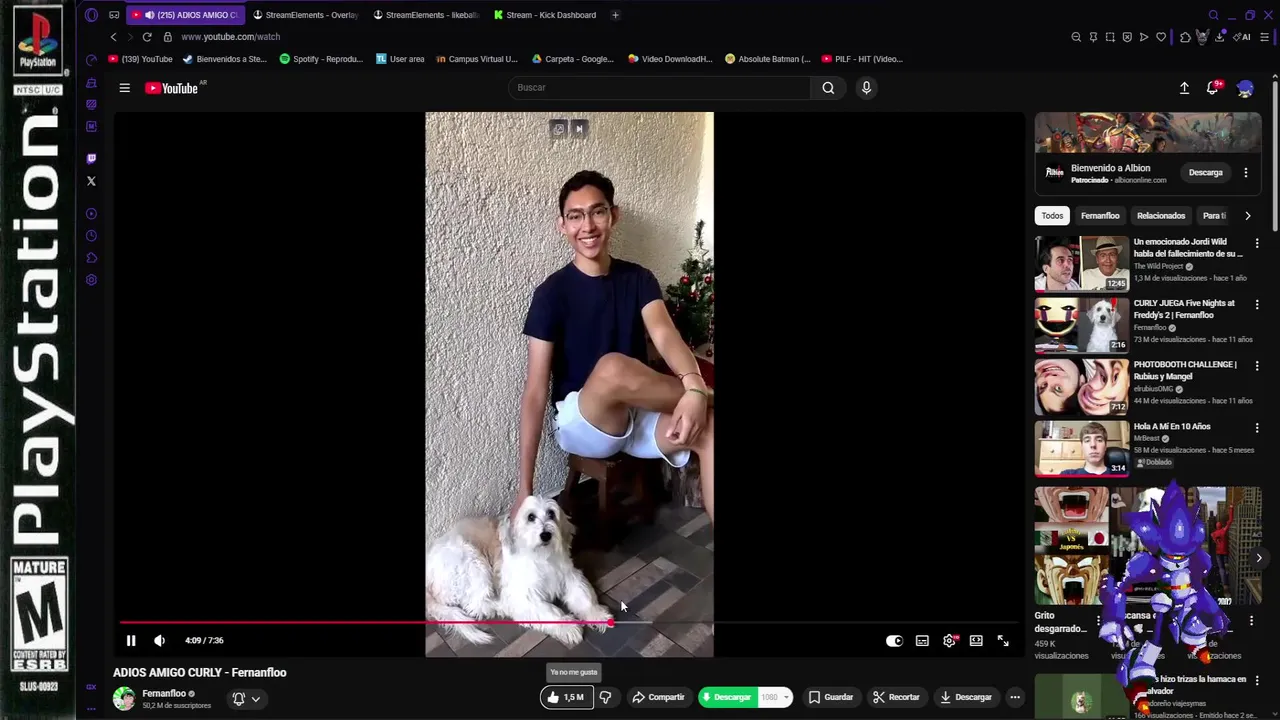Click the YouTube search magnifier button
The height and width of the screenshot is (720, 1280).
point(828,88)
